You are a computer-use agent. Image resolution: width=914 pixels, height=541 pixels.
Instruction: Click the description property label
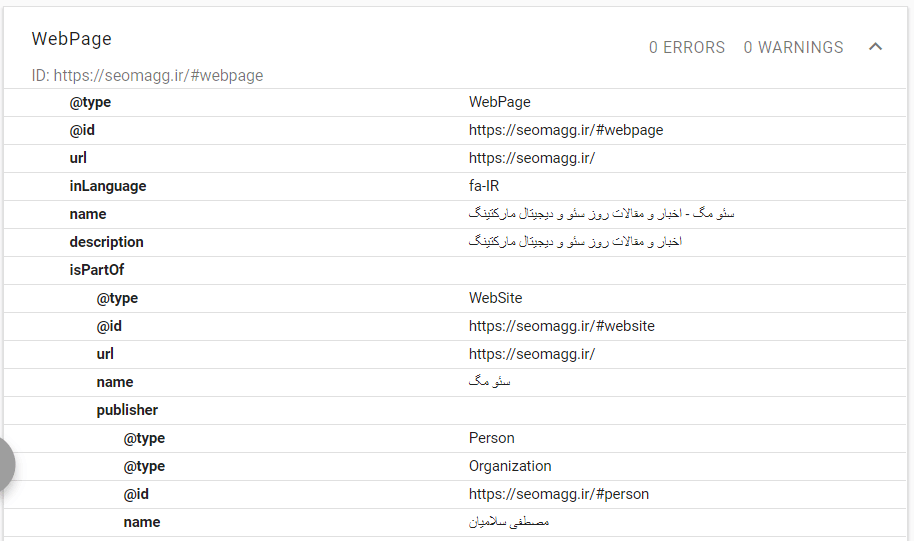coord(106,242)
